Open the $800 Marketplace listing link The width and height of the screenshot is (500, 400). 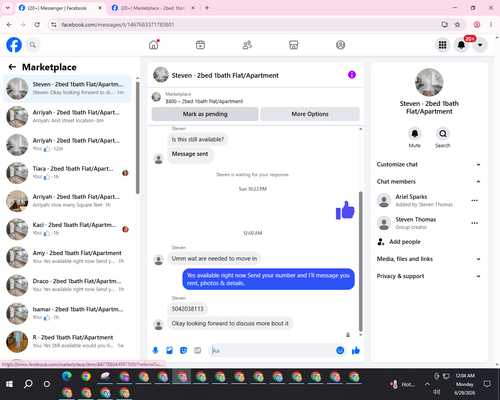[204, 101]
